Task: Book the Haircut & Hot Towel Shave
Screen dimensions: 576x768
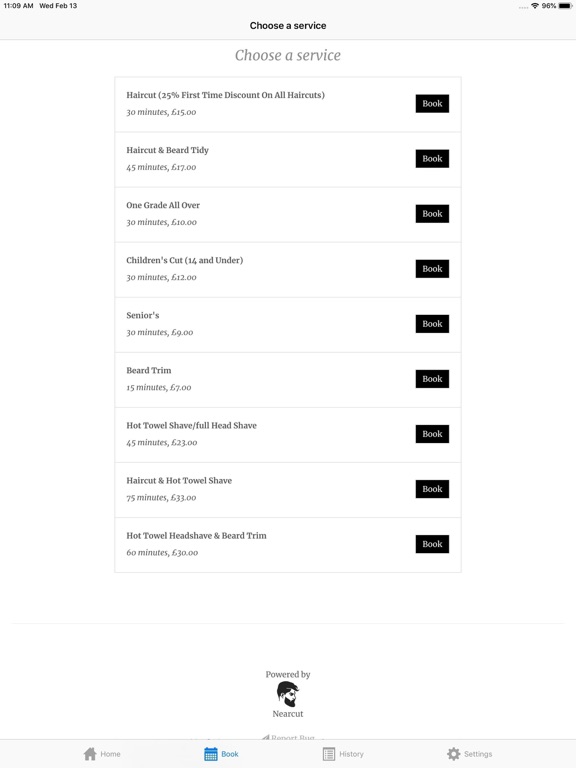Action: [432, 489]
